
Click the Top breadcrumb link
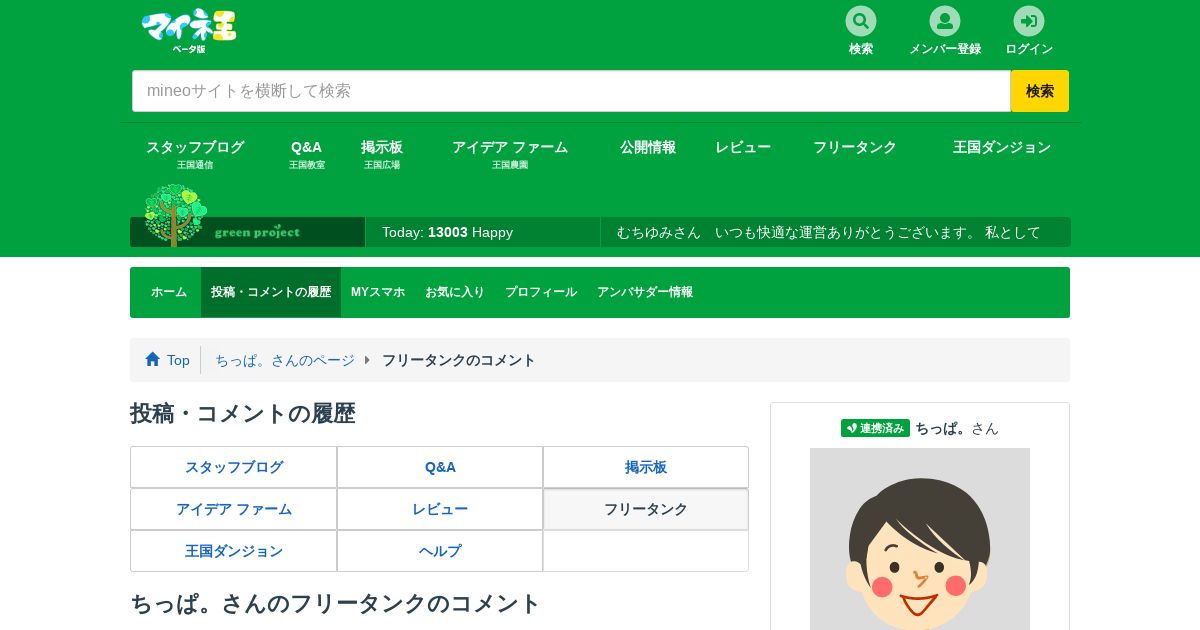click(x=178, y=360)
